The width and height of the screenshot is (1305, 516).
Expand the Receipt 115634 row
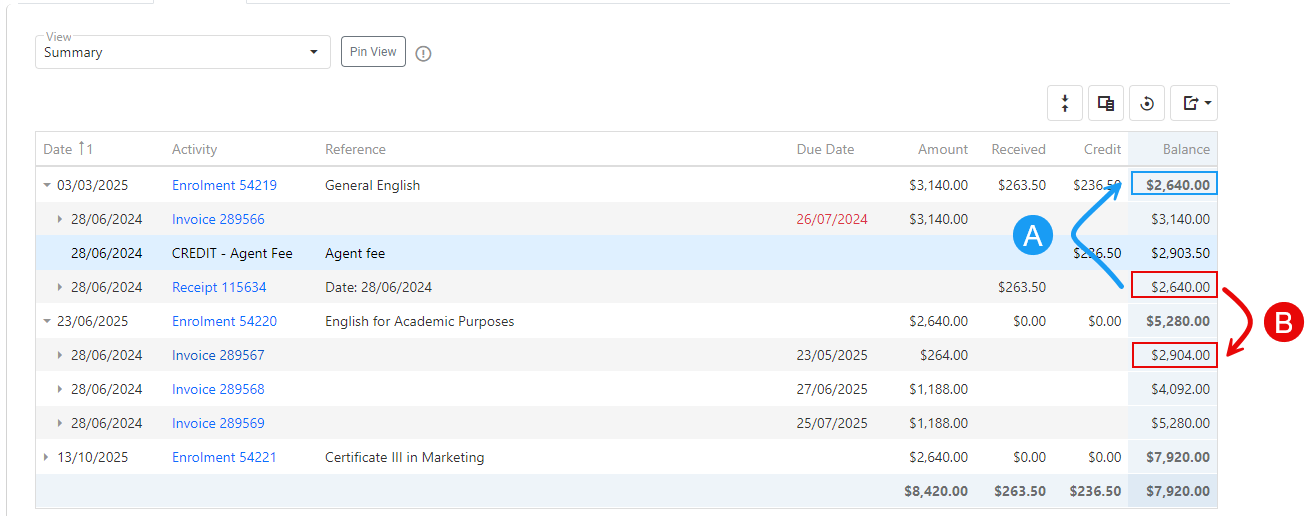pos(59,287)
